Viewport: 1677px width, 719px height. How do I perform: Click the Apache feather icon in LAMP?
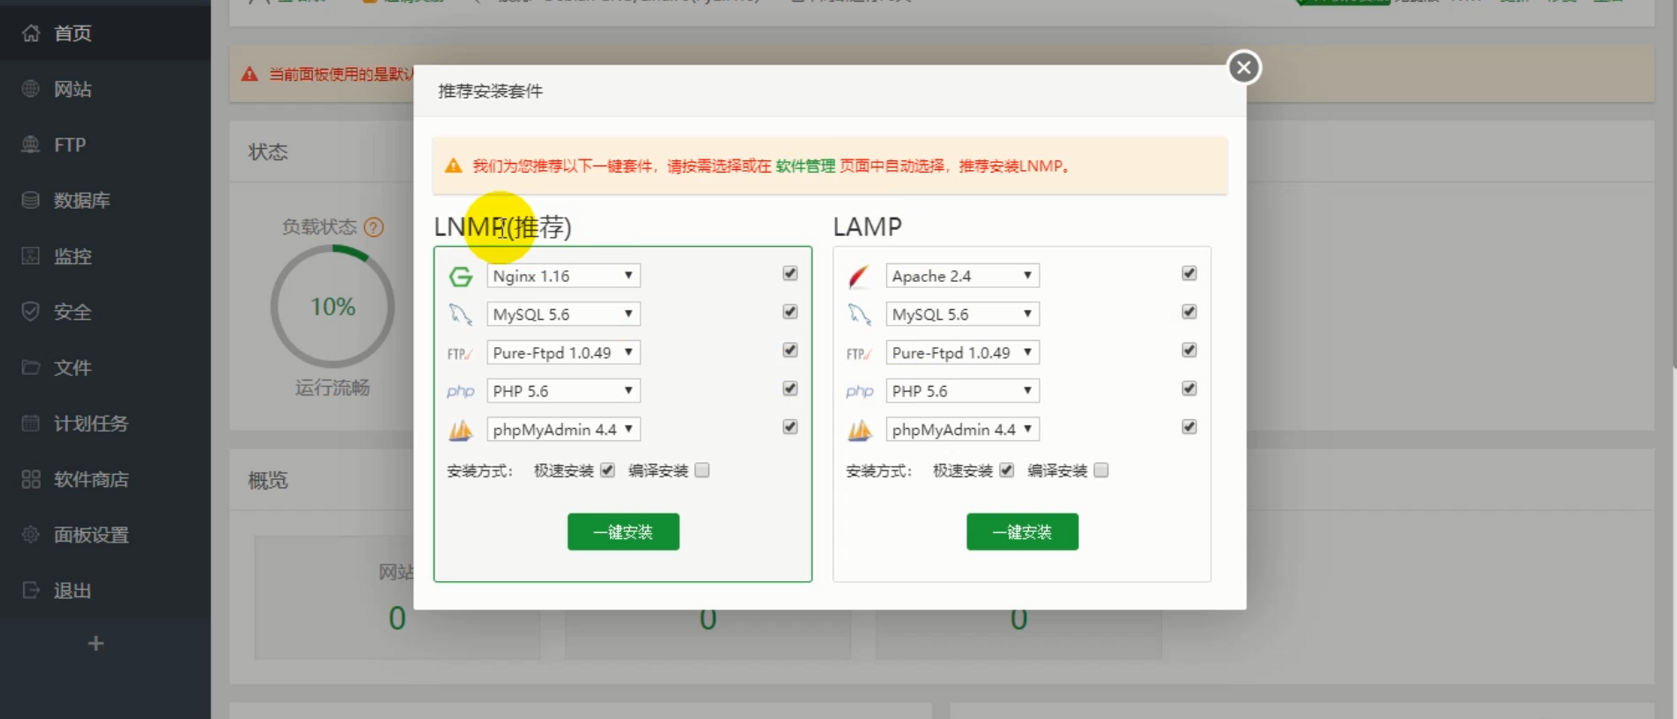[859, 276]
